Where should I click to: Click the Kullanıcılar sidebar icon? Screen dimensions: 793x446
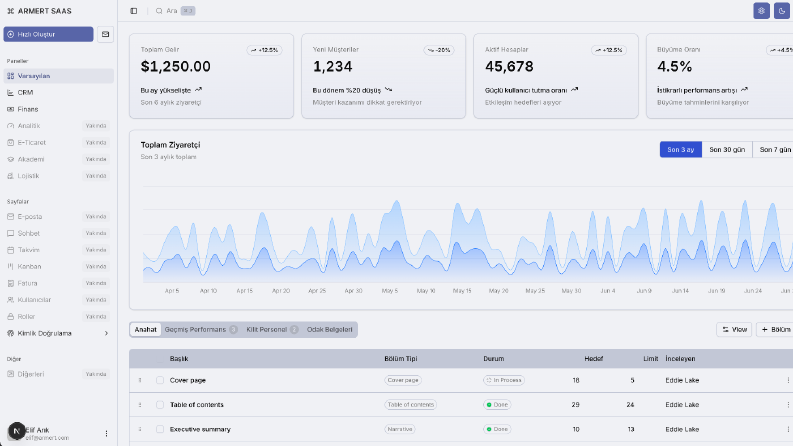point(11,300)
